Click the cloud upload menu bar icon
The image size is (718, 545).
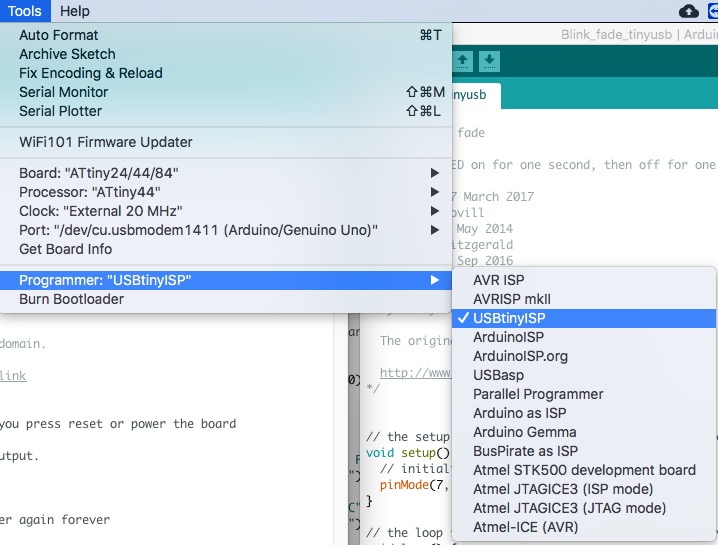point(689,11)
